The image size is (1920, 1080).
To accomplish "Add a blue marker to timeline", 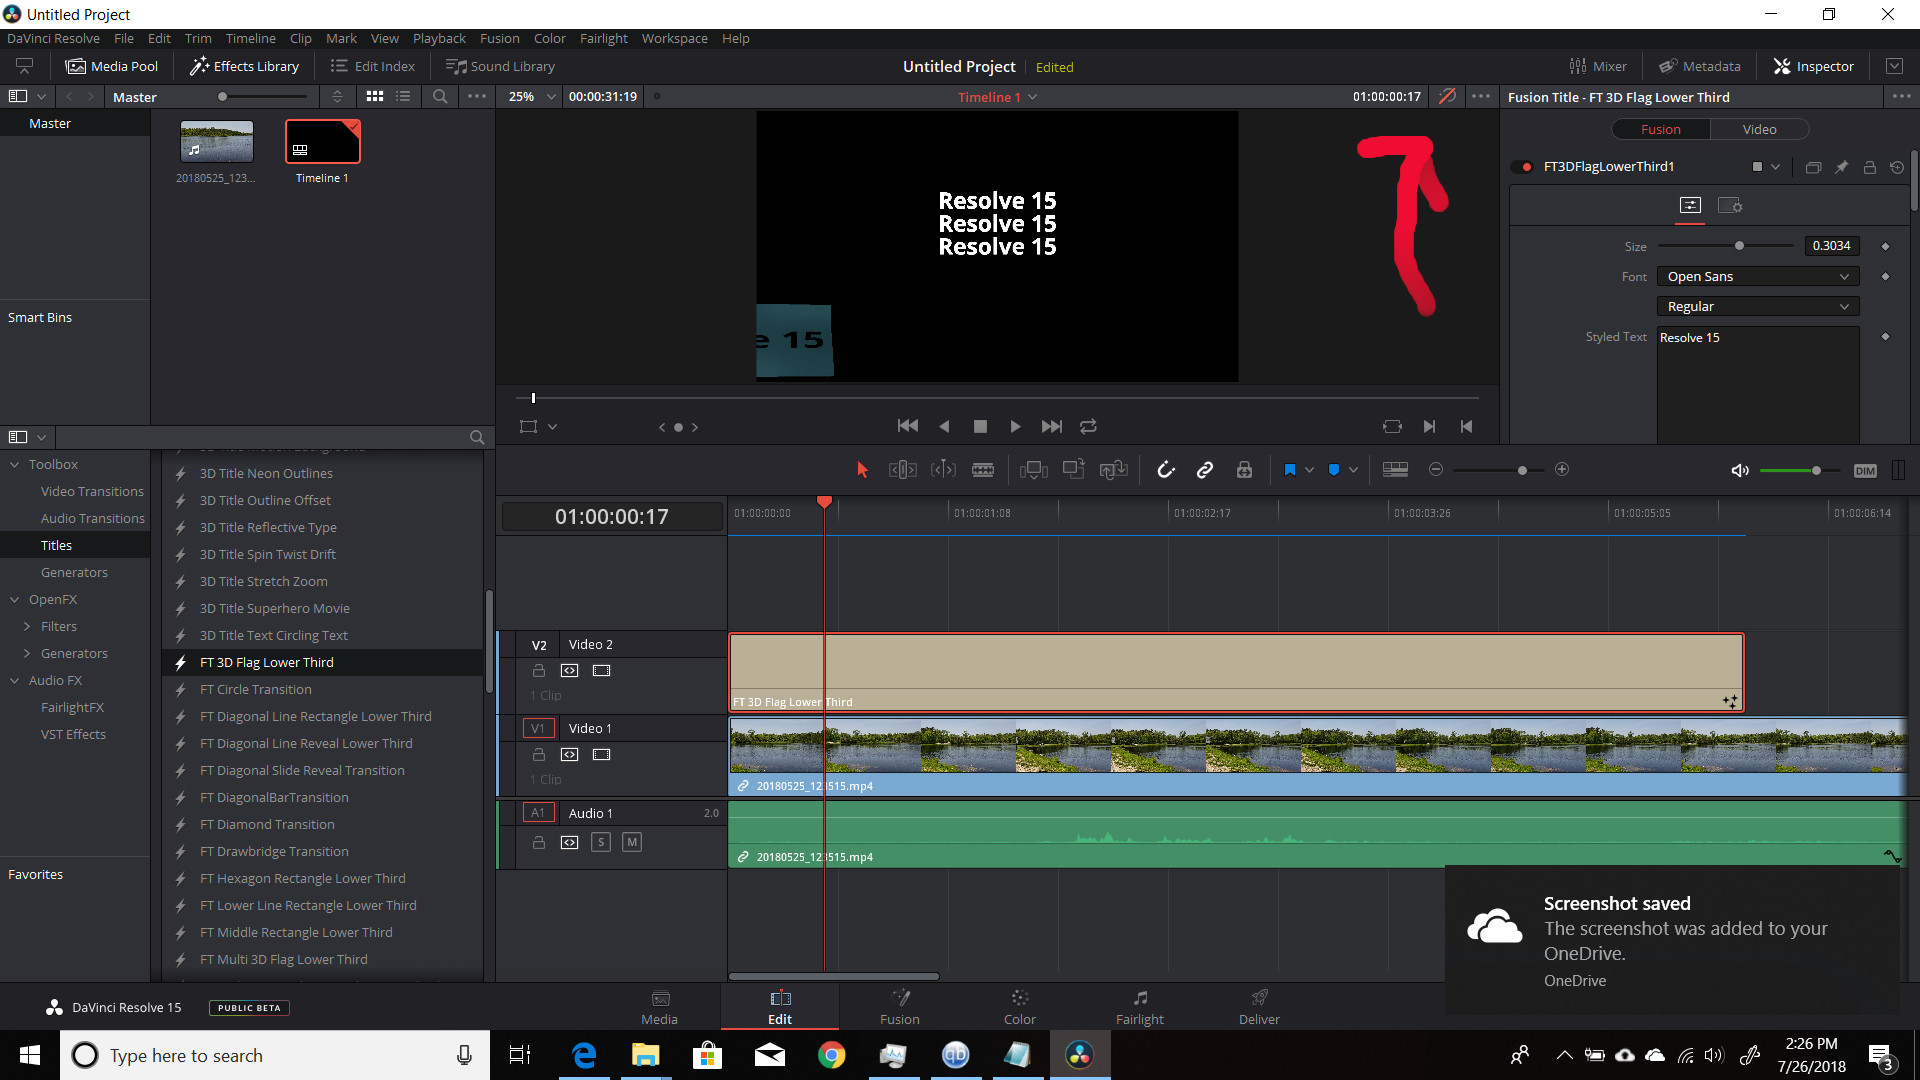I will pos(1334,470).
